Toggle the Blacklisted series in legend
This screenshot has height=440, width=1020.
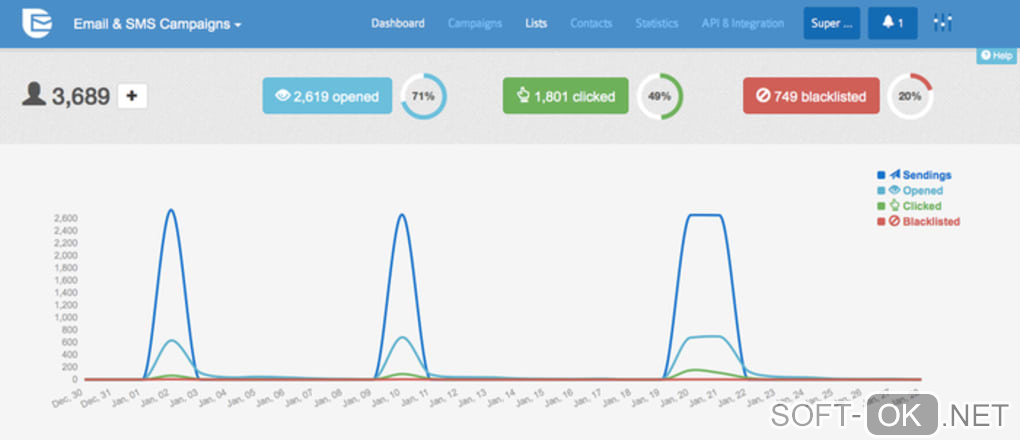click(x=919, y=221)
